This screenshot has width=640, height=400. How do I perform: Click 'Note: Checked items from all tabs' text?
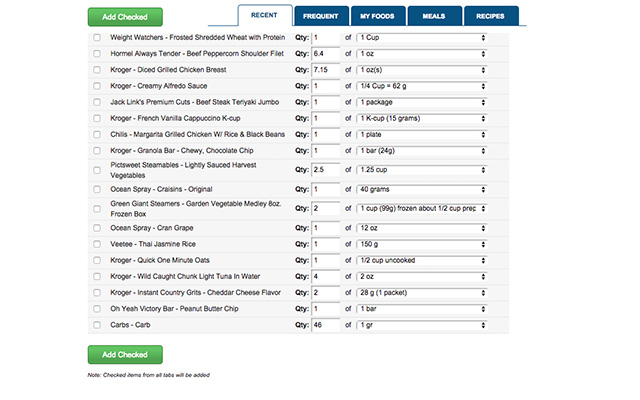[149, 375]
